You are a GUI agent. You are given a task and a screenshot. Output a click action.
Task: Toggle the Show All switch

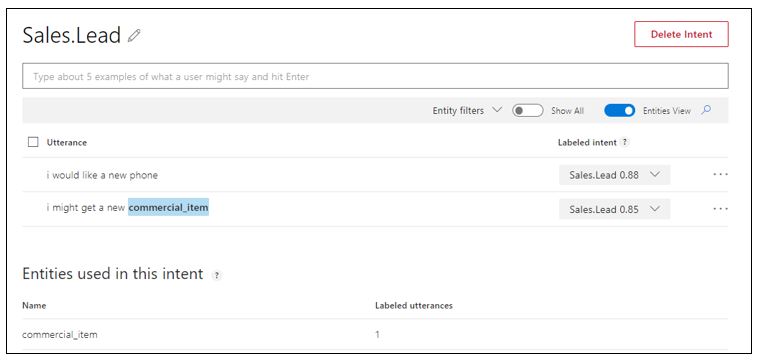pyautogui.click(x=528, y=110)
